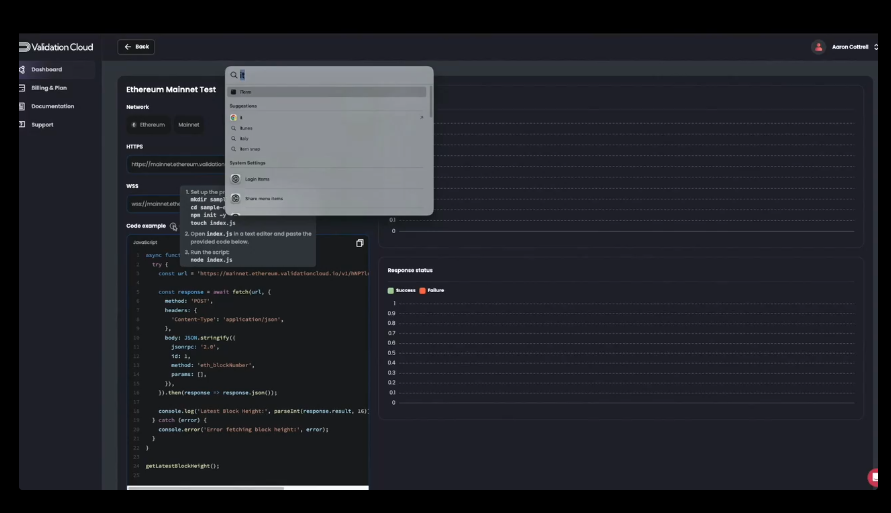Click the Spotlight magnifying glass icon
Image resolution: width=891 pixels, height=513 pixels.
pos(234,75)
